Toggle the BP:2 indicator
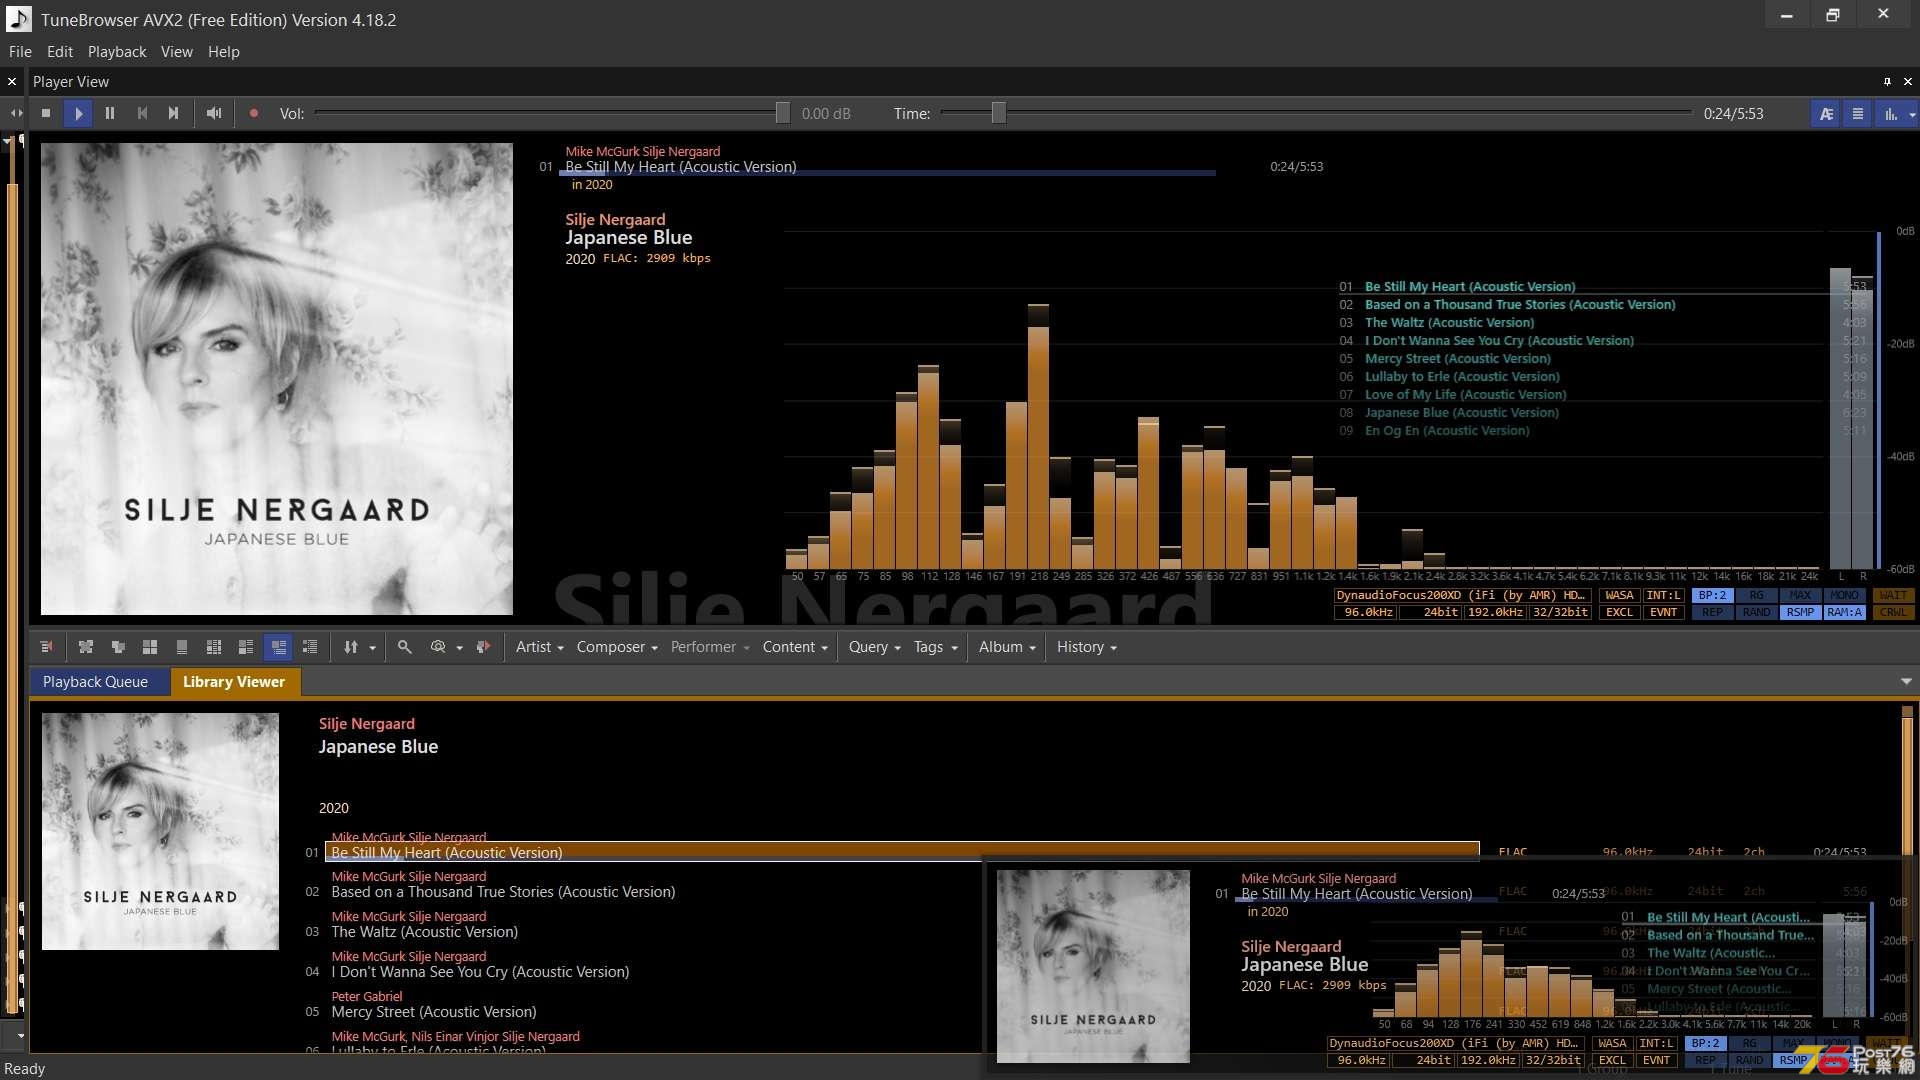1920x1080 pixels. (1713, 596)
